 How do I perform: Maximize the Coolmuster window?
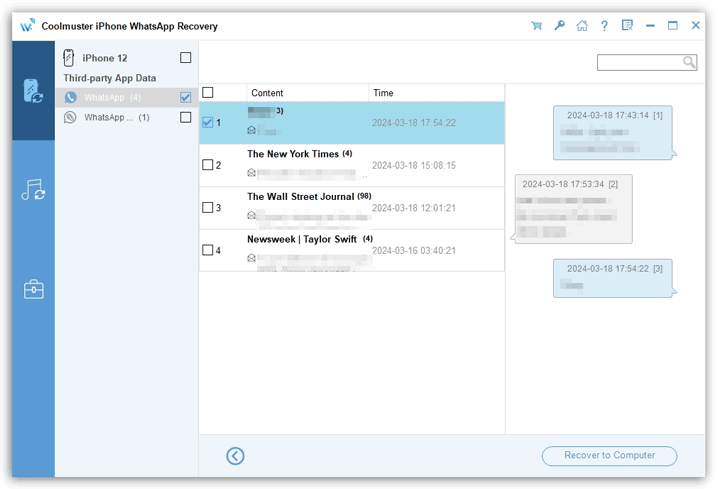point(673,26)
